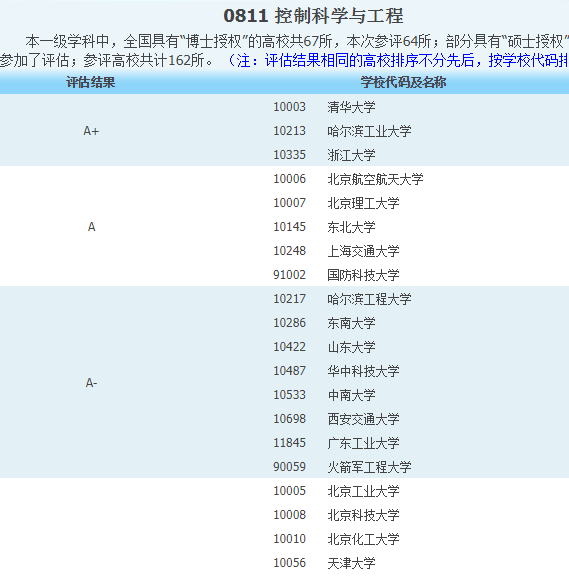
Task: Click school code 10145 for 东北大学
Action: tap(289, 227)
